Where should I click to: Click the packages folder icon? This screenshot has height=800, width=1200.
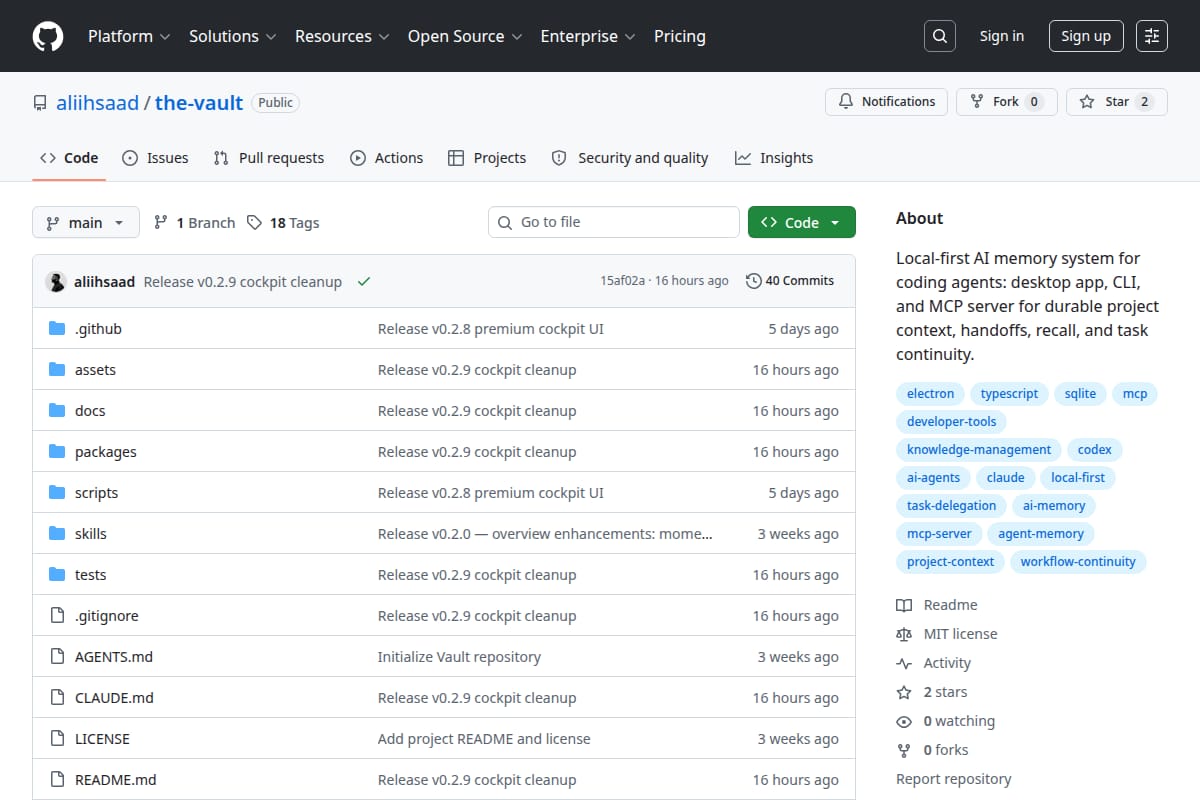tap(57, 452)
